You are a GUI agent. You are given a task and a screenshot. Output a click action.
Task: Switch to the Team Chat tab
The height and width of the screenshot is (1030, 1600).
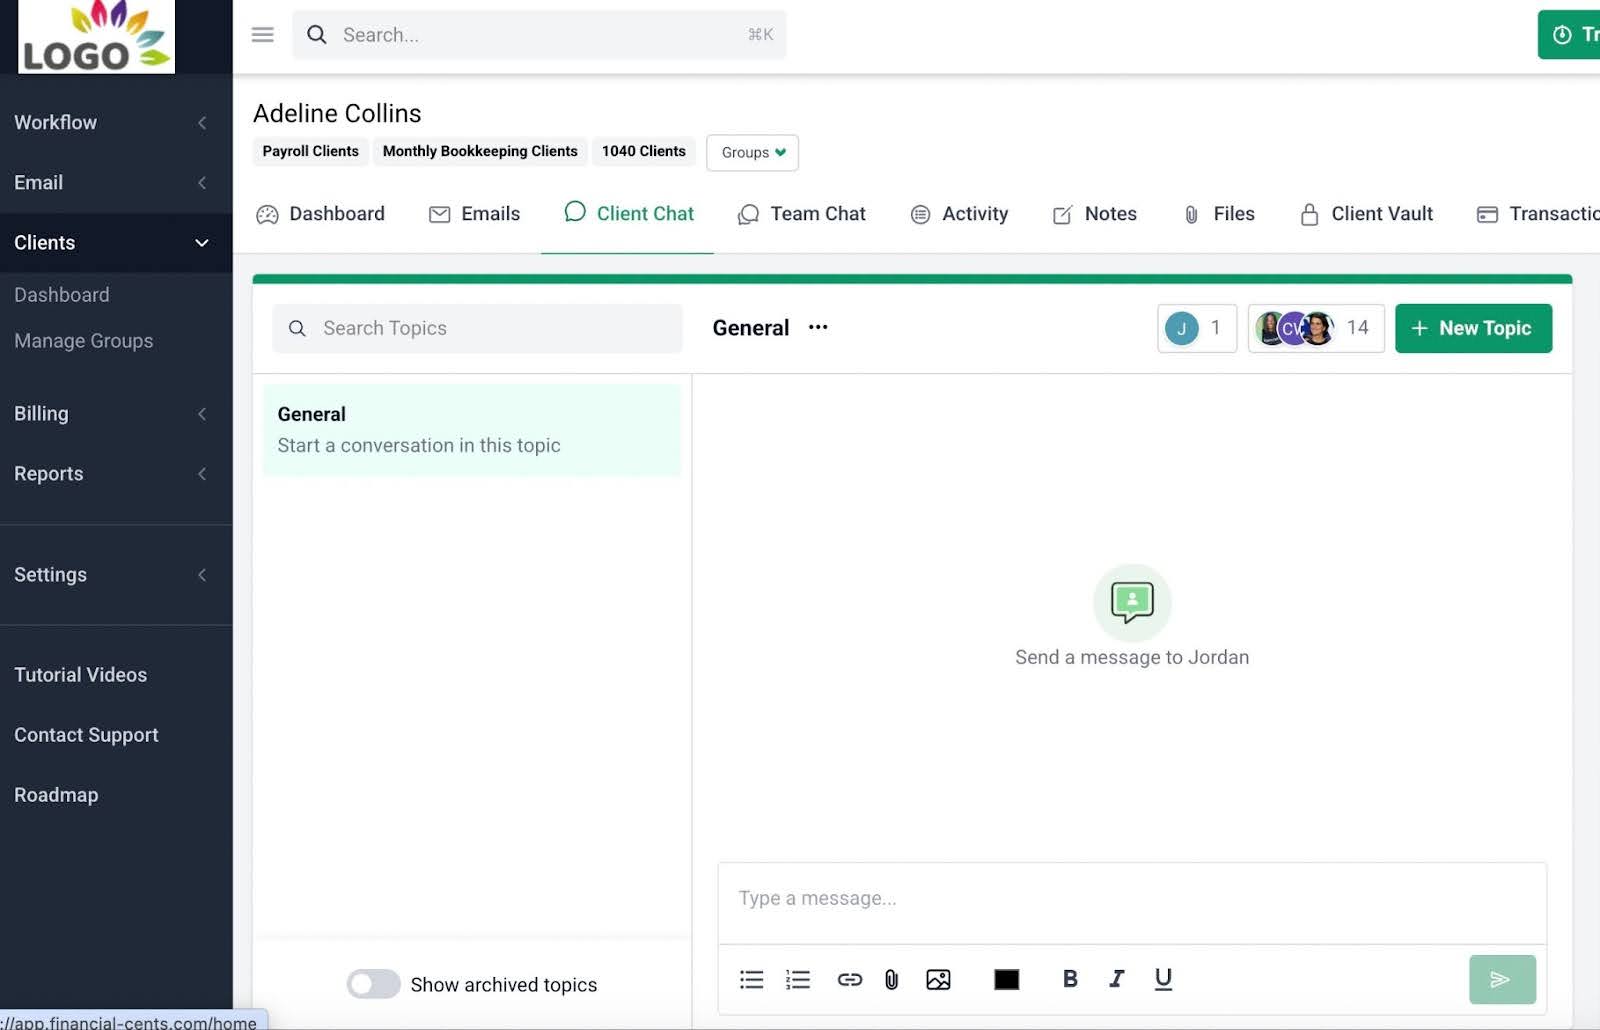pyautogui.click(x=801, y=213)
